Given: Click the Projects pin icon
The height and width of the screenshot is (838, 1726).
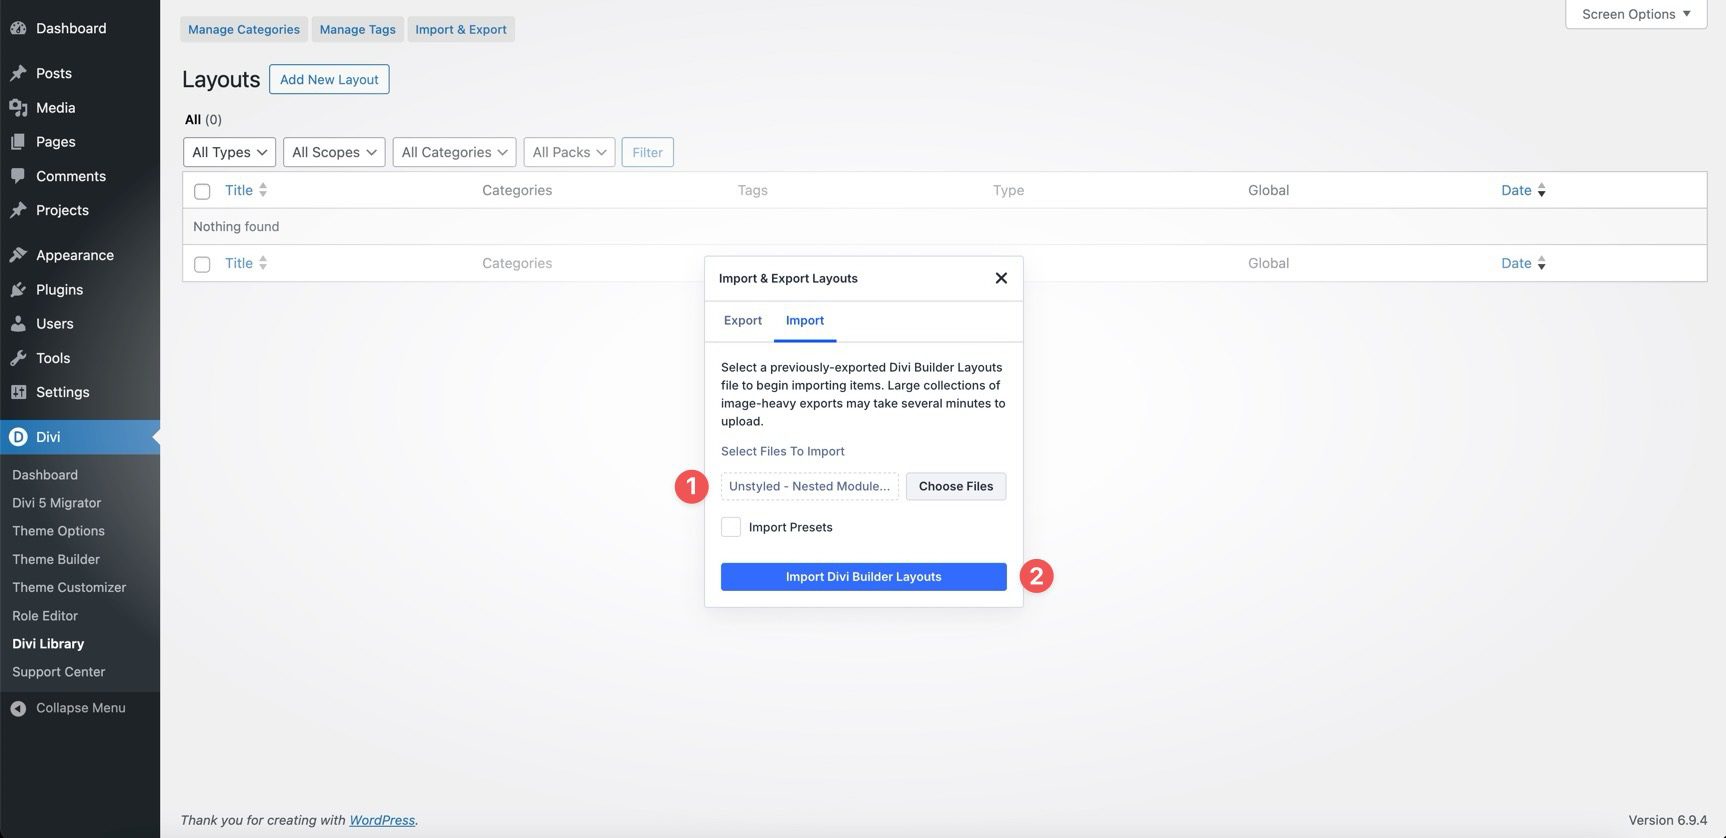Looking at the screenshot, I should [x=18, y=210].
